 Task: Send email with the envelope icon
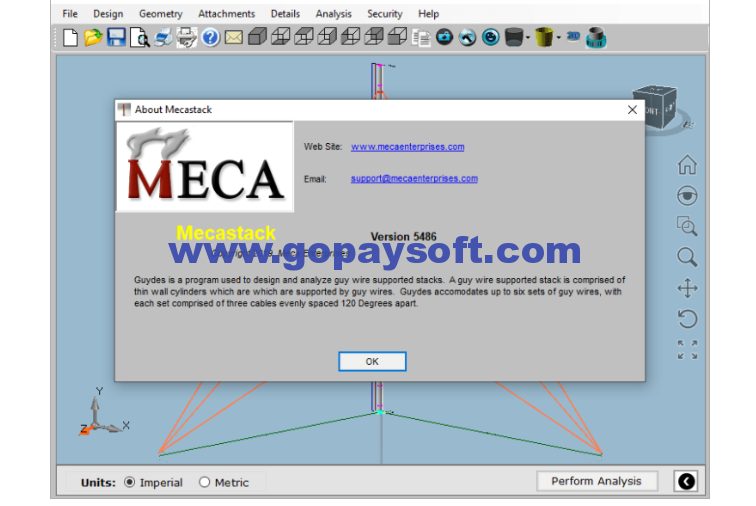pyautogui.click(x=234, y=38)
